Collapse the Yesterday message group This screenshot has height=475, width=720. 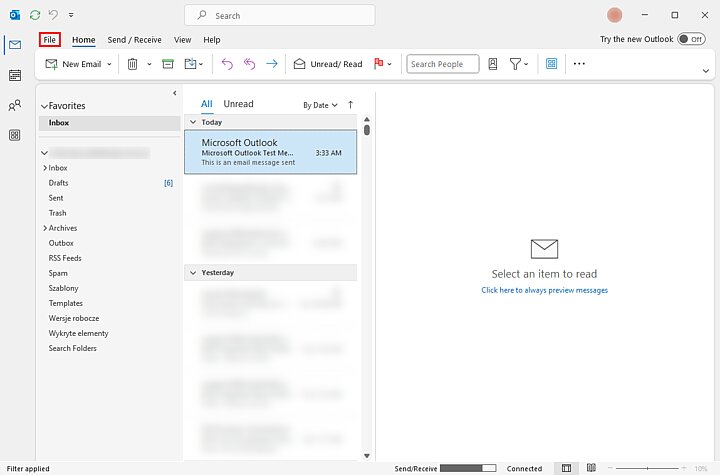pos(193,273)
